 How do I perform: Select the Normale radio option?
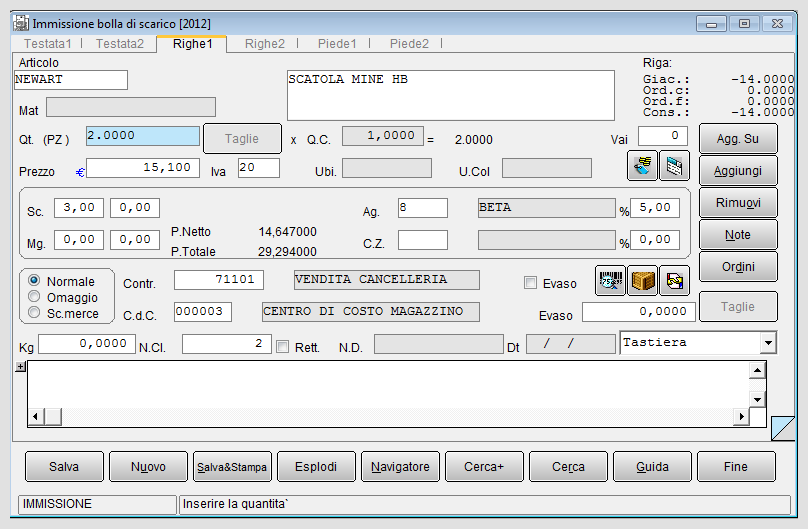[x=34, y=281]
